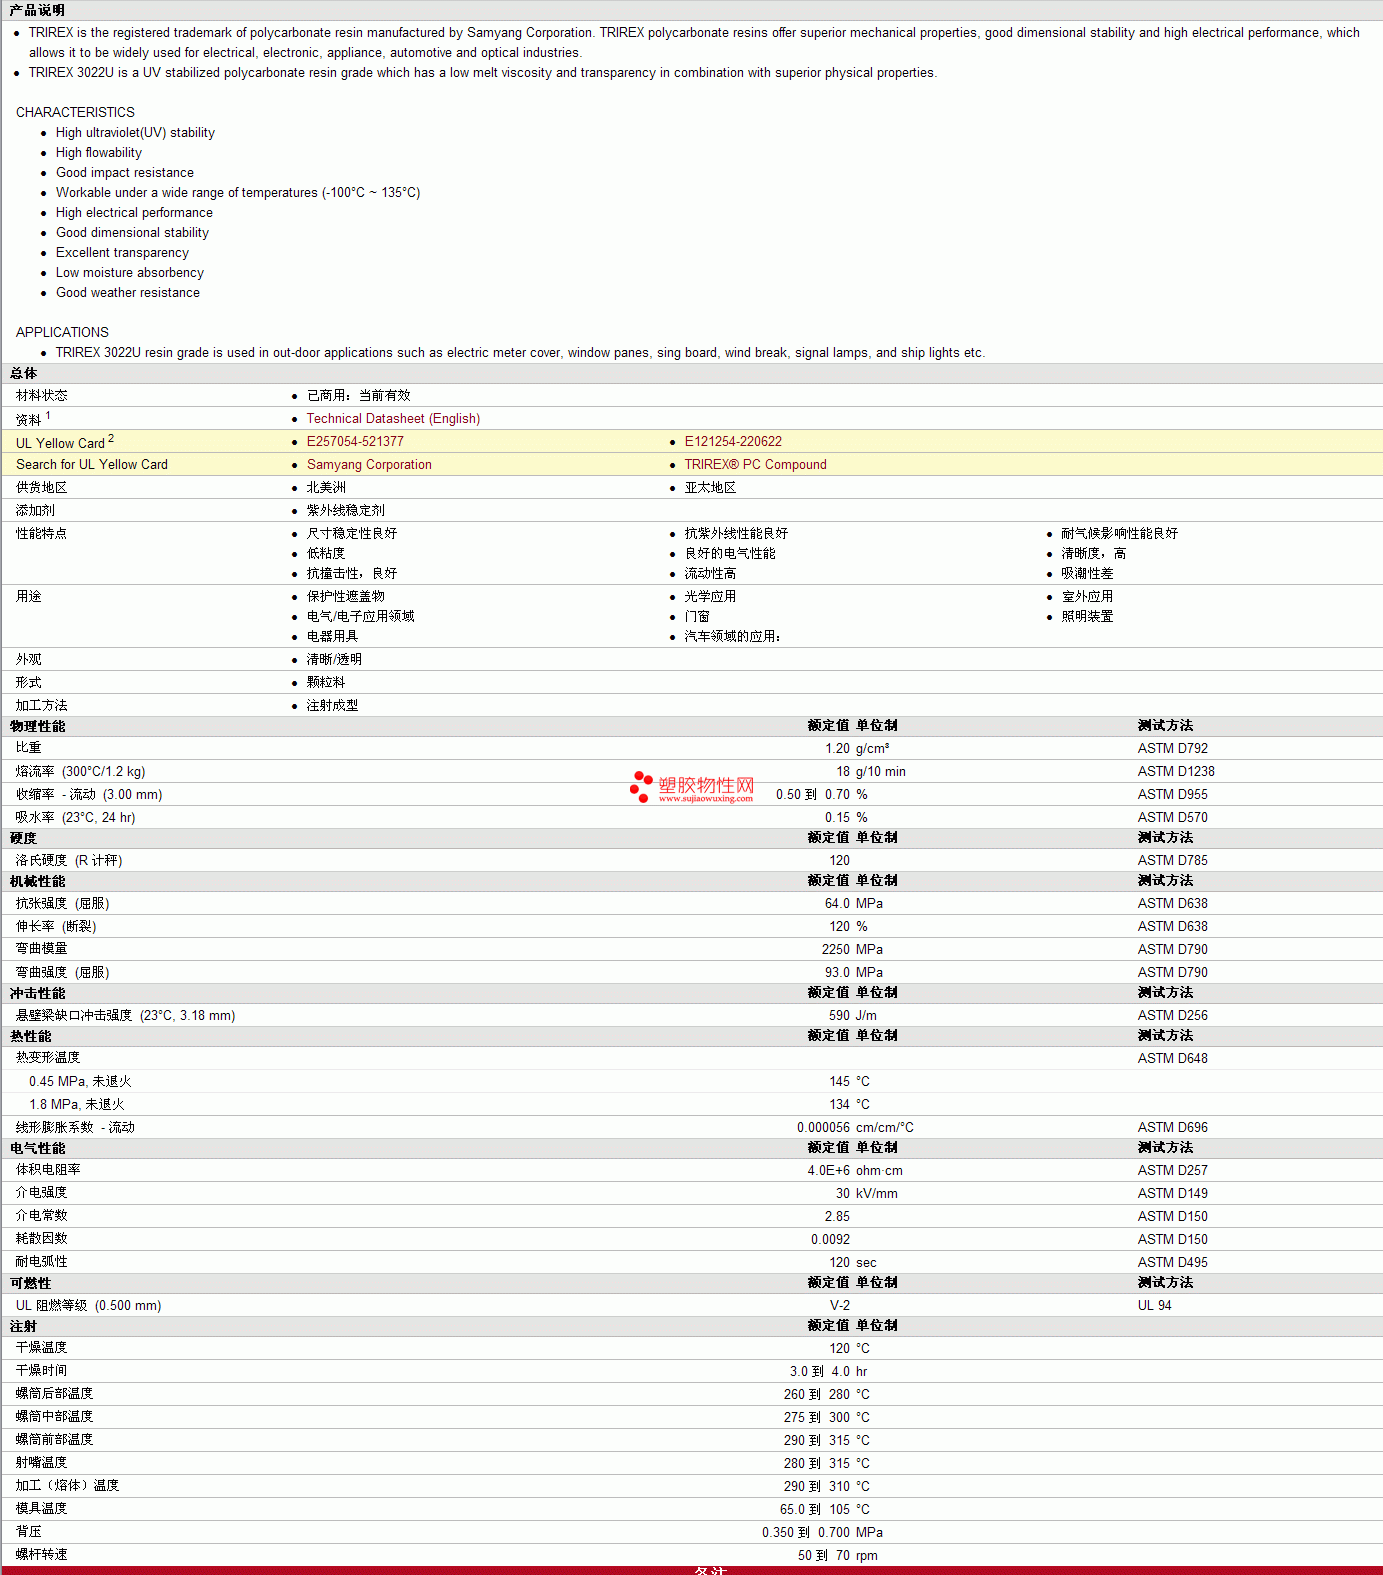
Task: Follow the TRIREX® PC Compound link
Action: click(755, 464)
